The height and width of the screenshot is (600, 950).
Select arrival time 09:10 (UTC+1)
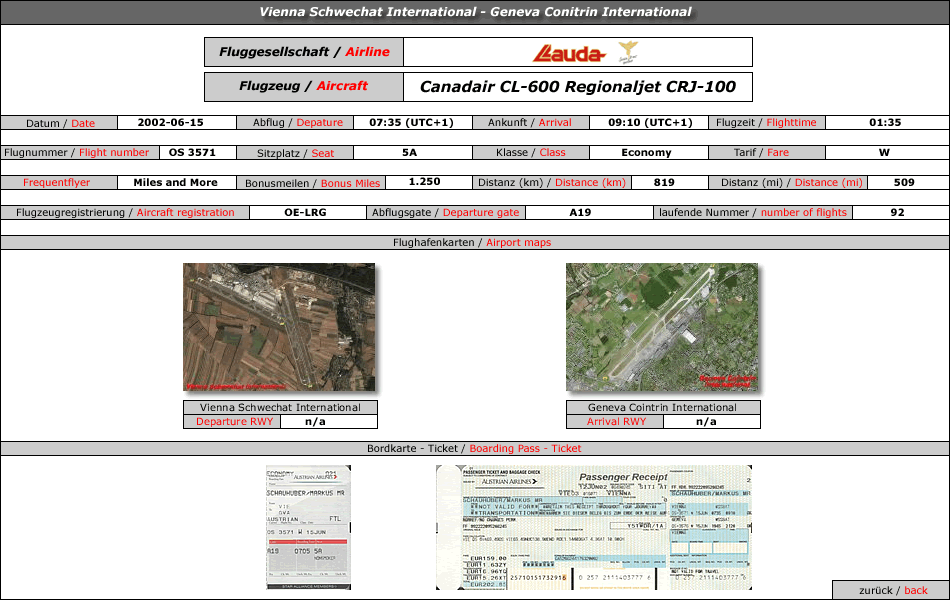(x=650, y=122)
